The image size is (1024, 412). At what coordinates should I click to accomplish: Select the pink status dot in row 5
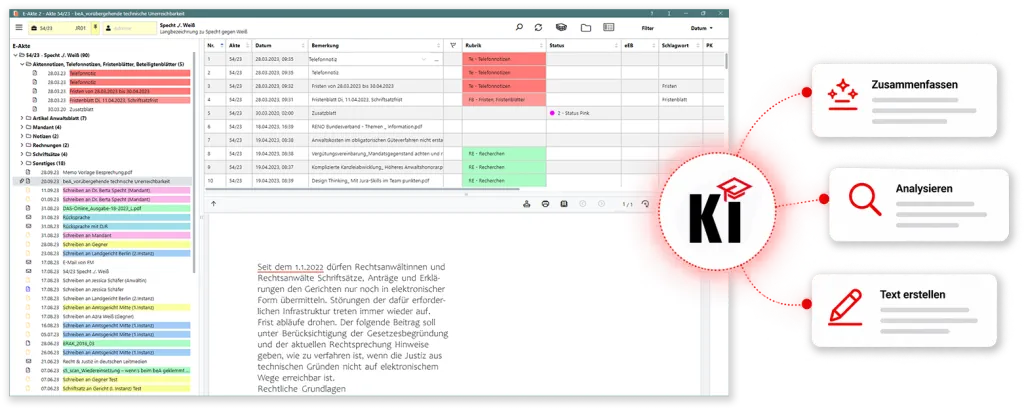(552, 113)
